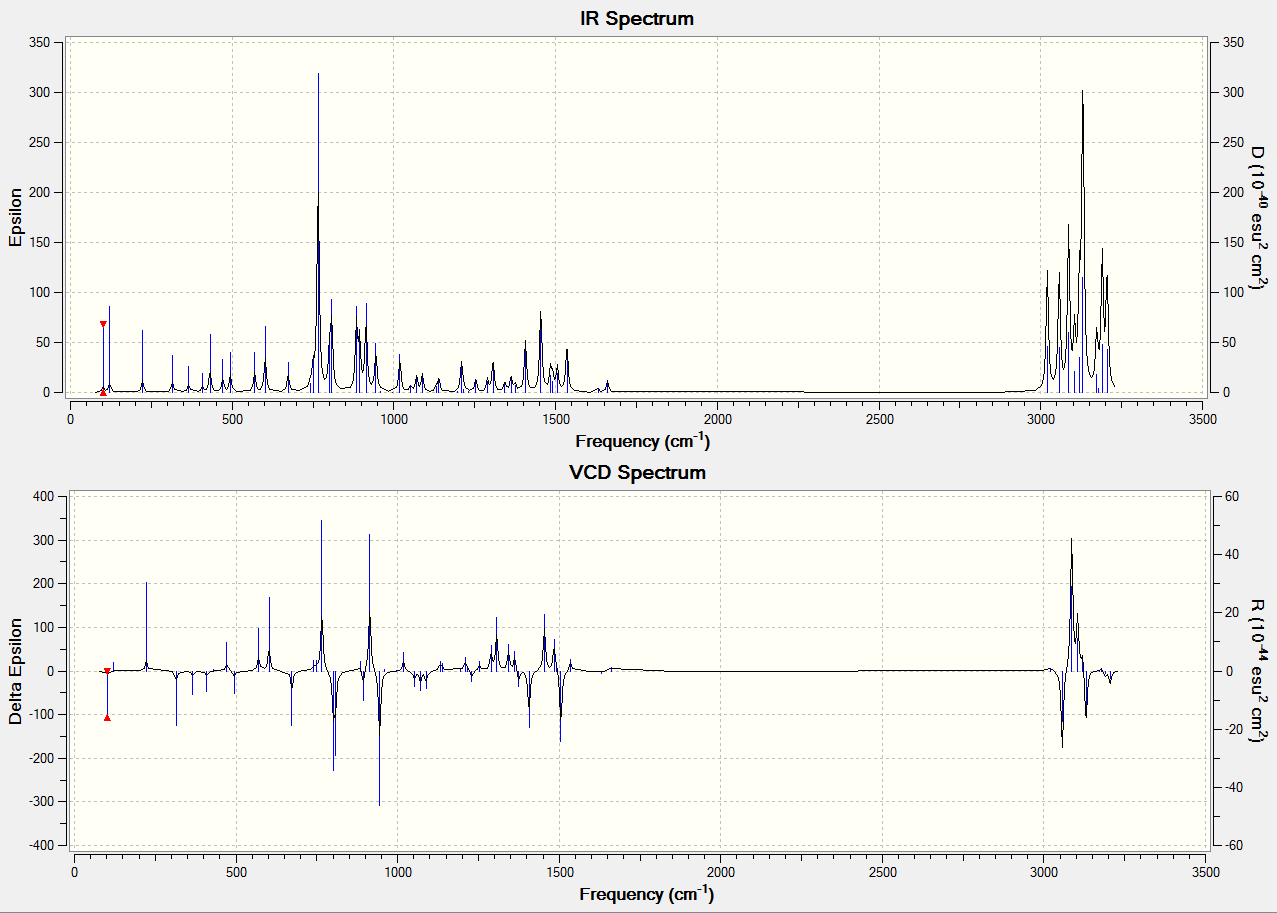Click the R (10^-44 esu² cm²) axis label
1277x913 pixels.
click(1257, 671)
